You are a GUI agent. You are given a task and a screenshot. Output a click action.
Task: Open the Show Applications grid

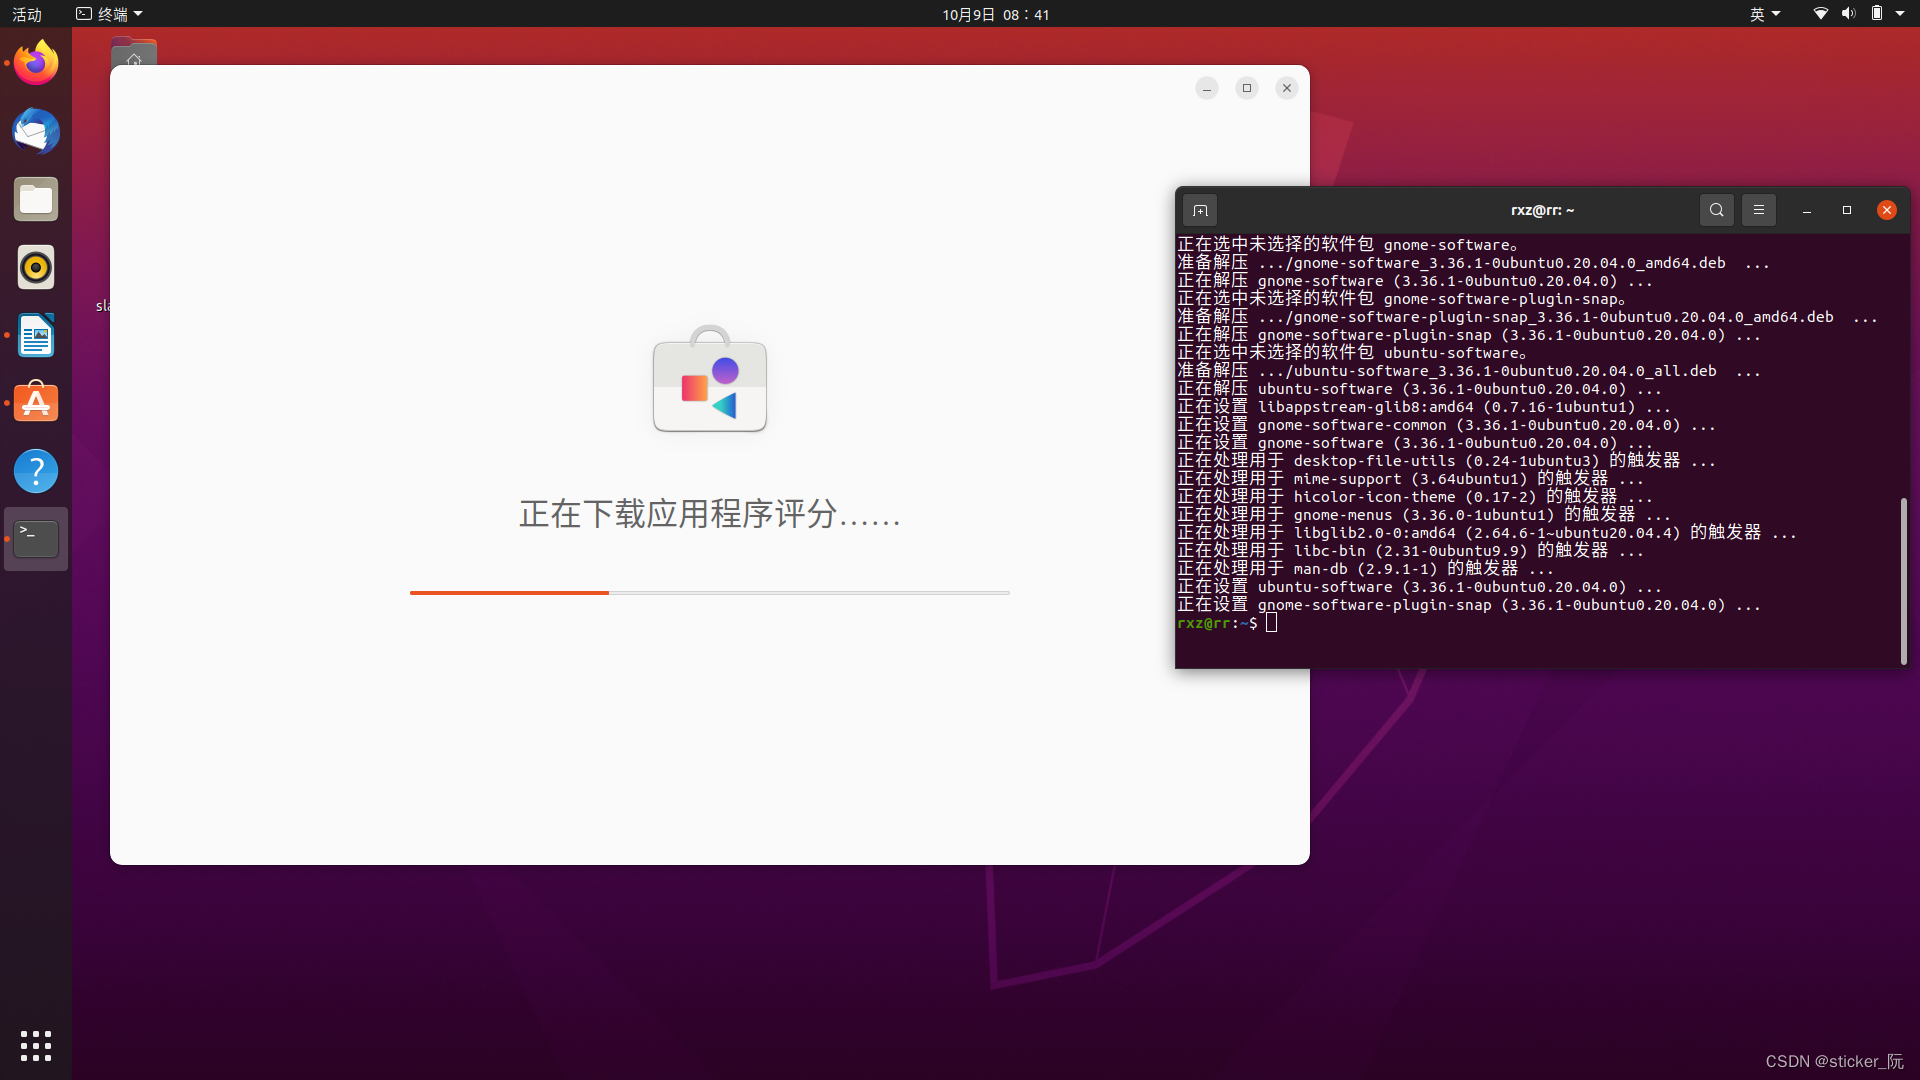tap(35, 1045)
